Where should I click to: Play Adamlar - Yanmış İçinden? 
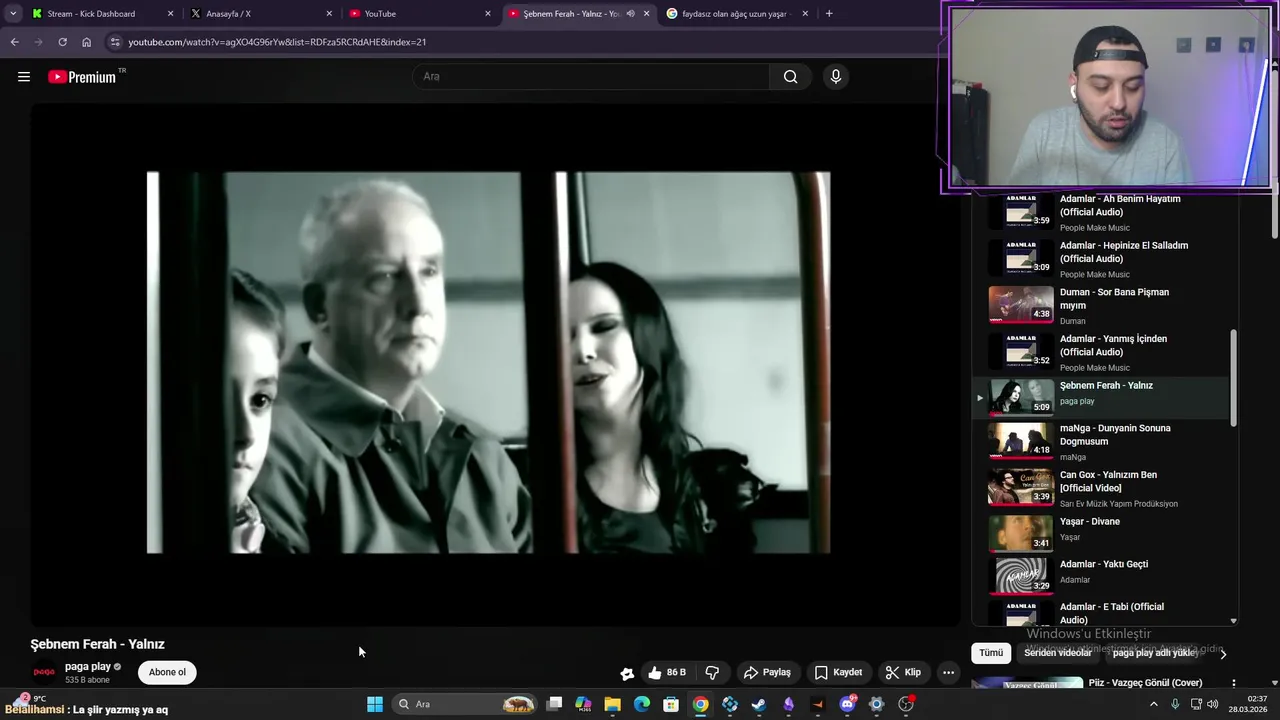(x=1100, y=351)
